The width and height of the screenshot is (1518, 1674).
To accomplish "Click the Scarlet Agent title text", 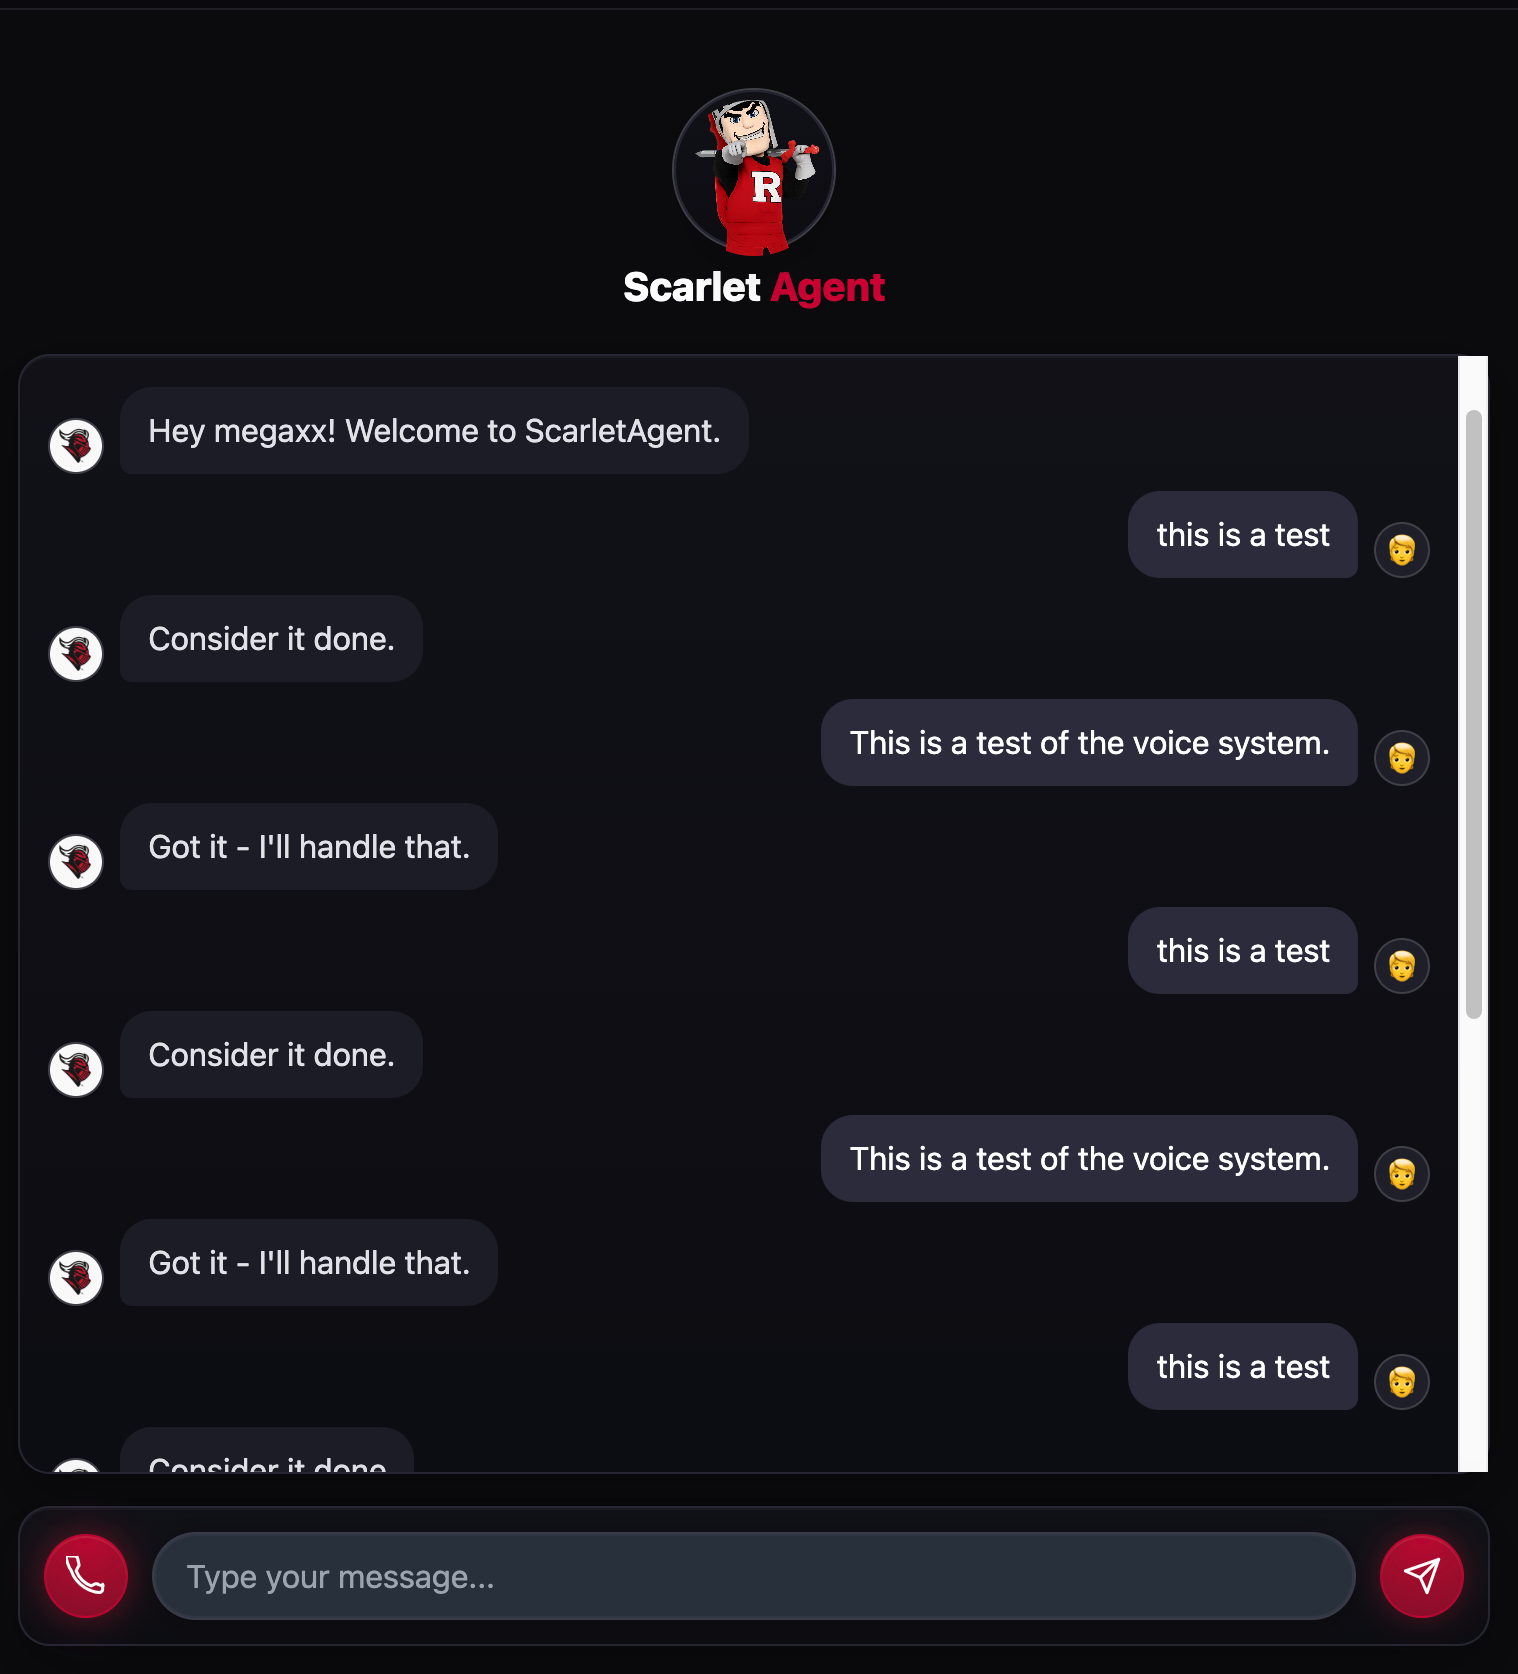I will pyautogui.click(x=754, y=287).
